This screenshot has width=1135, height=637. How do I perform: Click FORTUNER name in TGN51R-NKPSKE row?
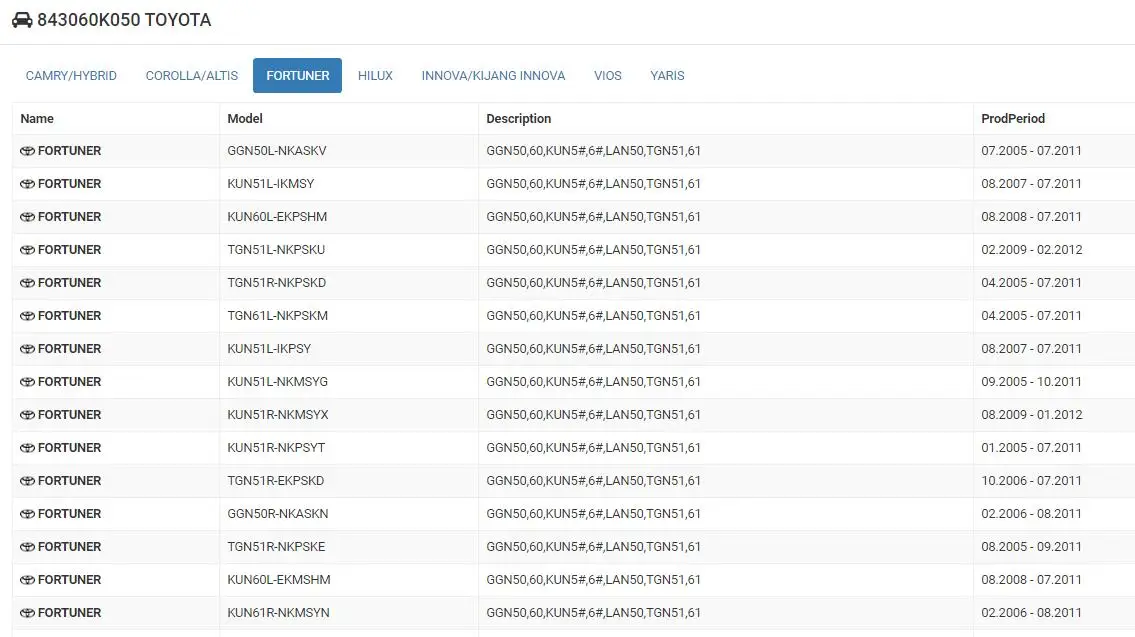click(69, 547)
